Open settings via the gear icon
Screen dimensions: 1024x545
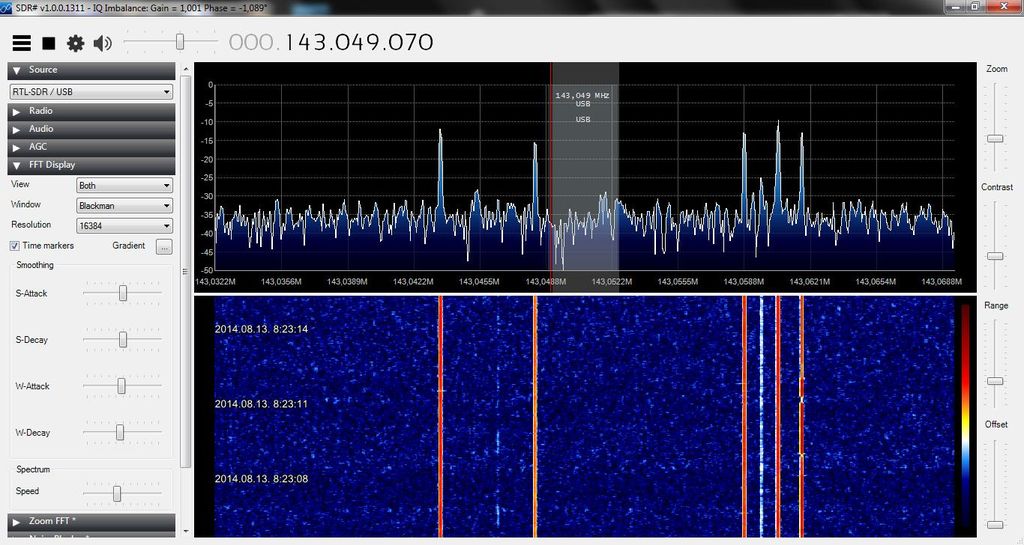coord(75,43)
